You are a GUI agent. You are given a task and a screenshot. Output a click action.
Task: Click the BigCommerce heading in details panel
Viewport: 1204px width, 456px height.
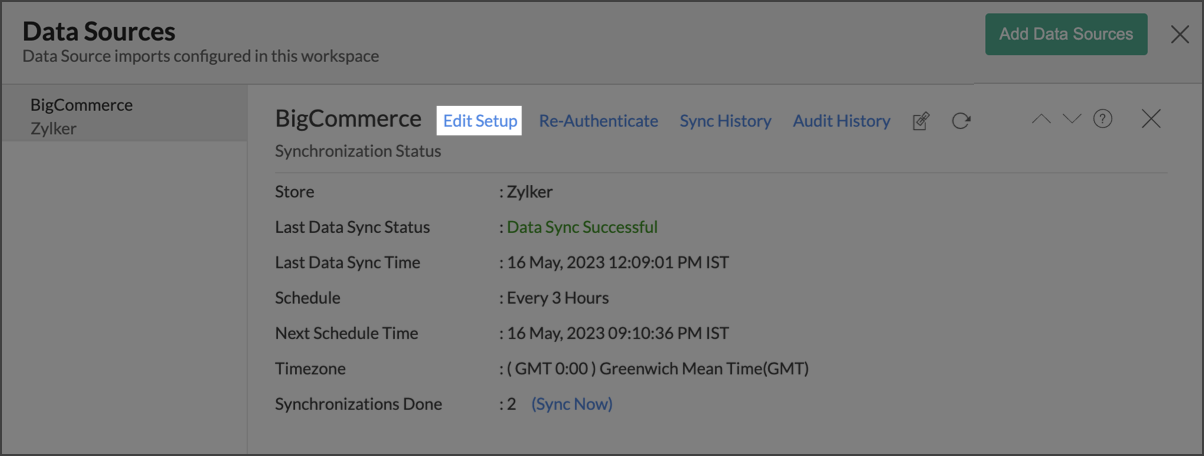click(348, 119)
